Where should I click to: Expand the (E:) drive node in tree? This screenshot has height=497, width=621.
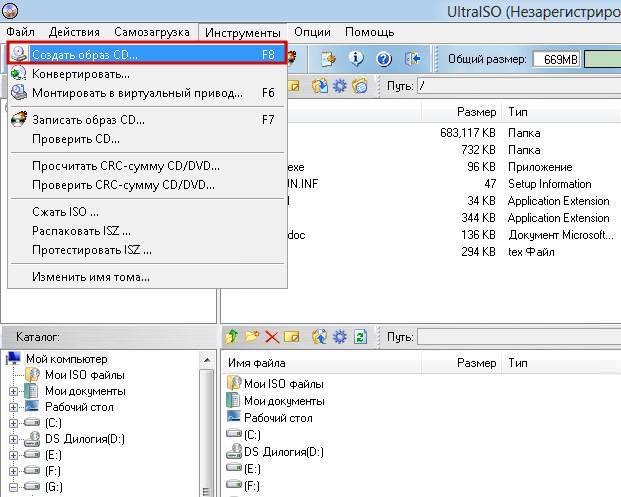pyautogui.click(x=13, y=455)
